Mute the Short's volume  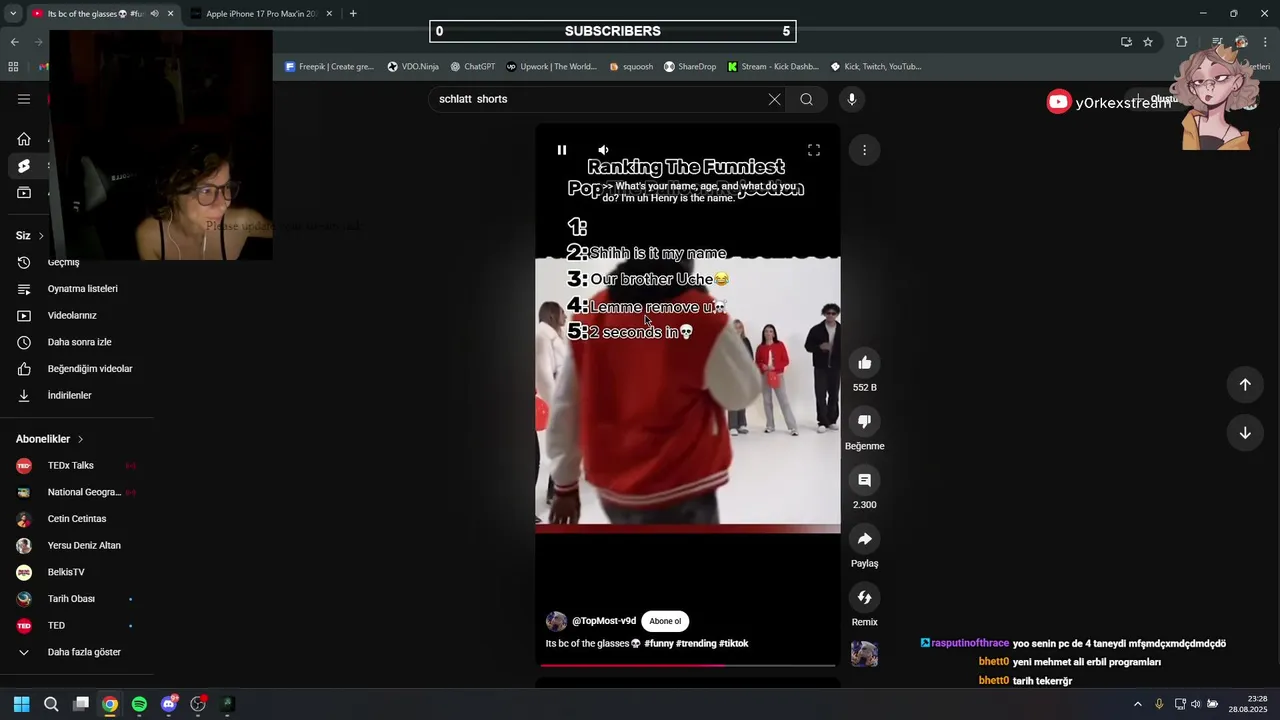603,150
